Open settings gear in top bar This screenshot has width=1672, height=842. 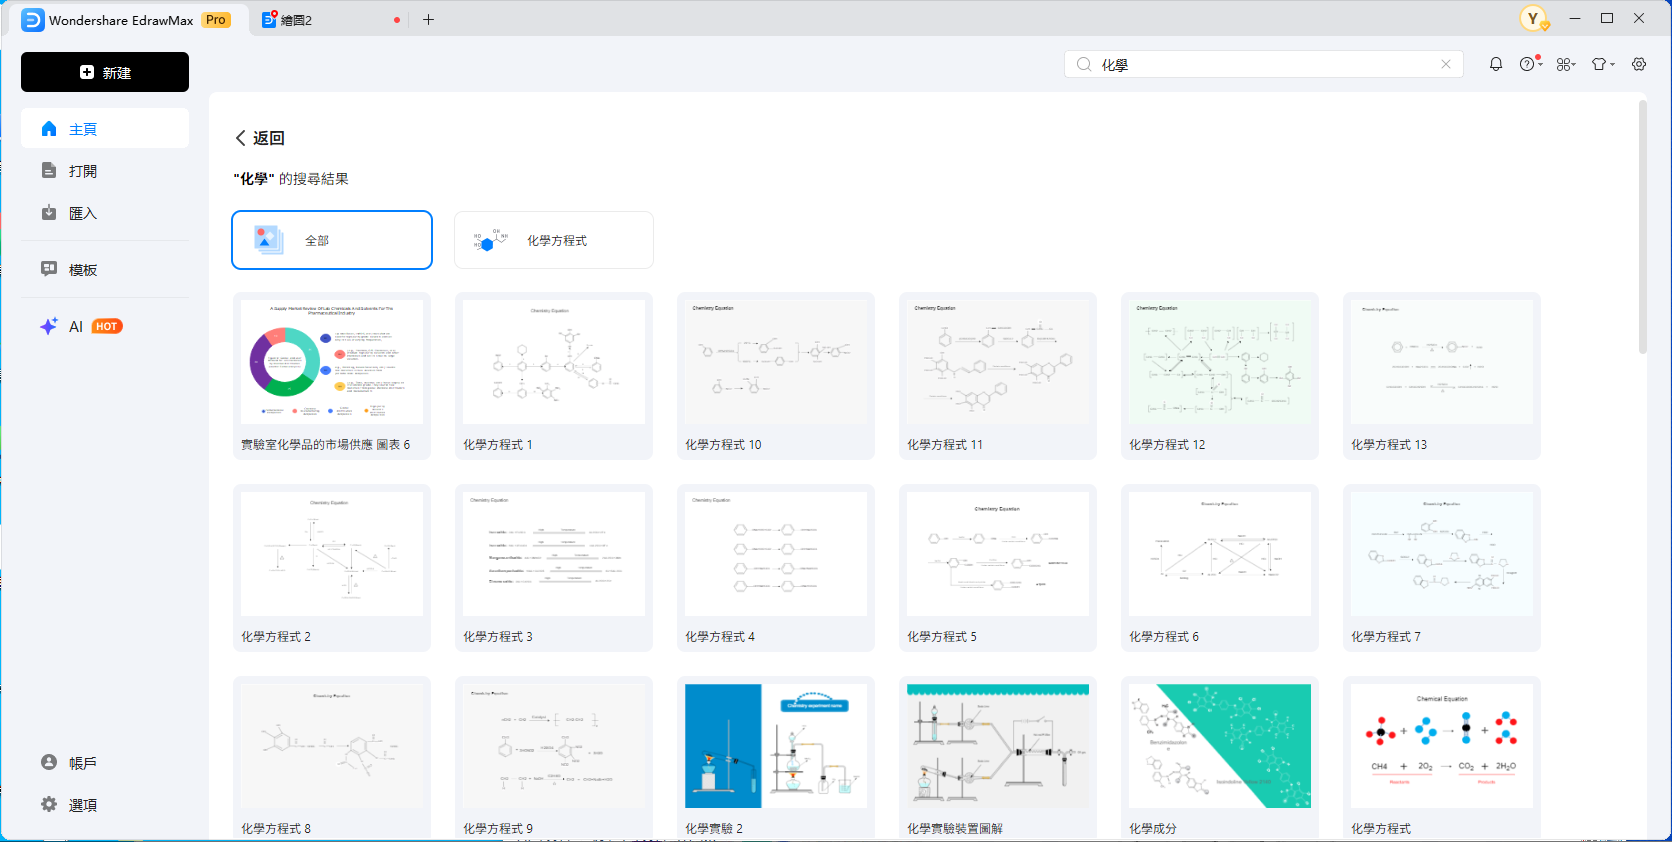point(1639,64)
